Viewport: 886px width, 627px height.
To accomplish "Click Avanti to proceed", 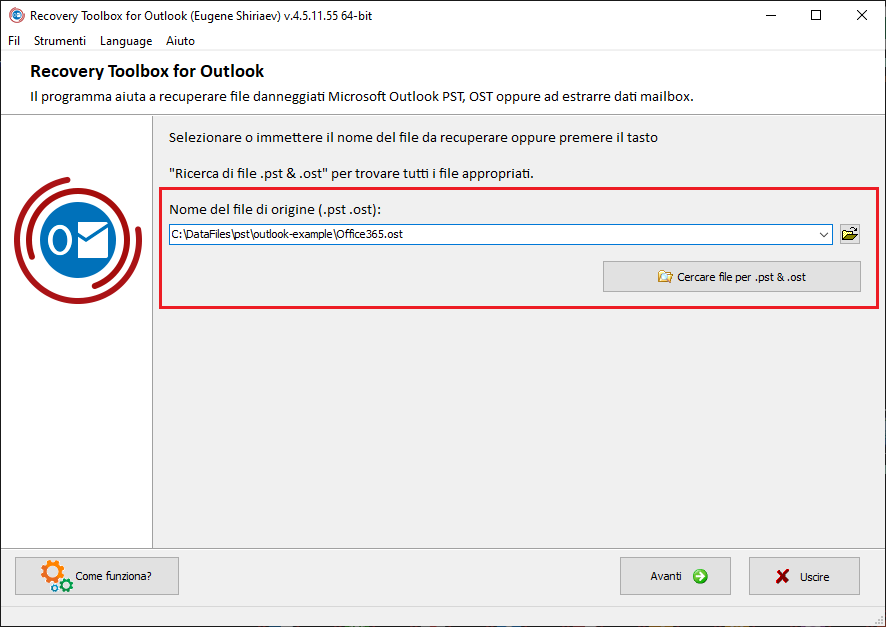I will click(675, 576).
